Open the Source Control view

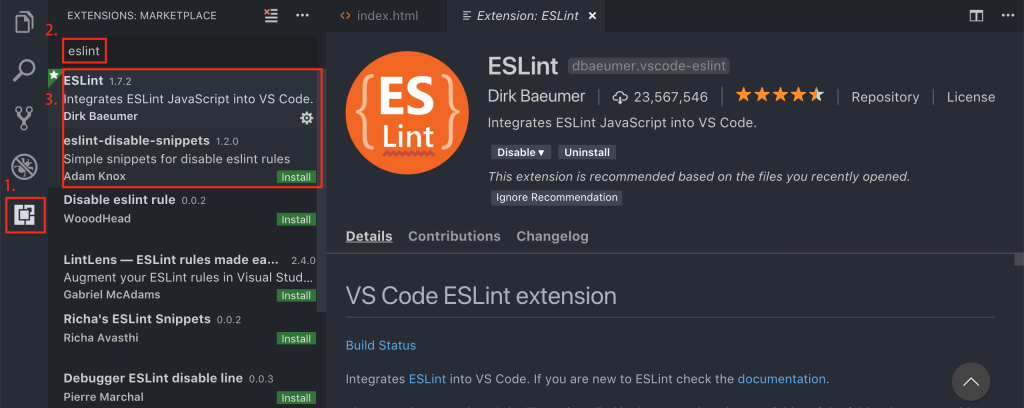click(24, 118)
